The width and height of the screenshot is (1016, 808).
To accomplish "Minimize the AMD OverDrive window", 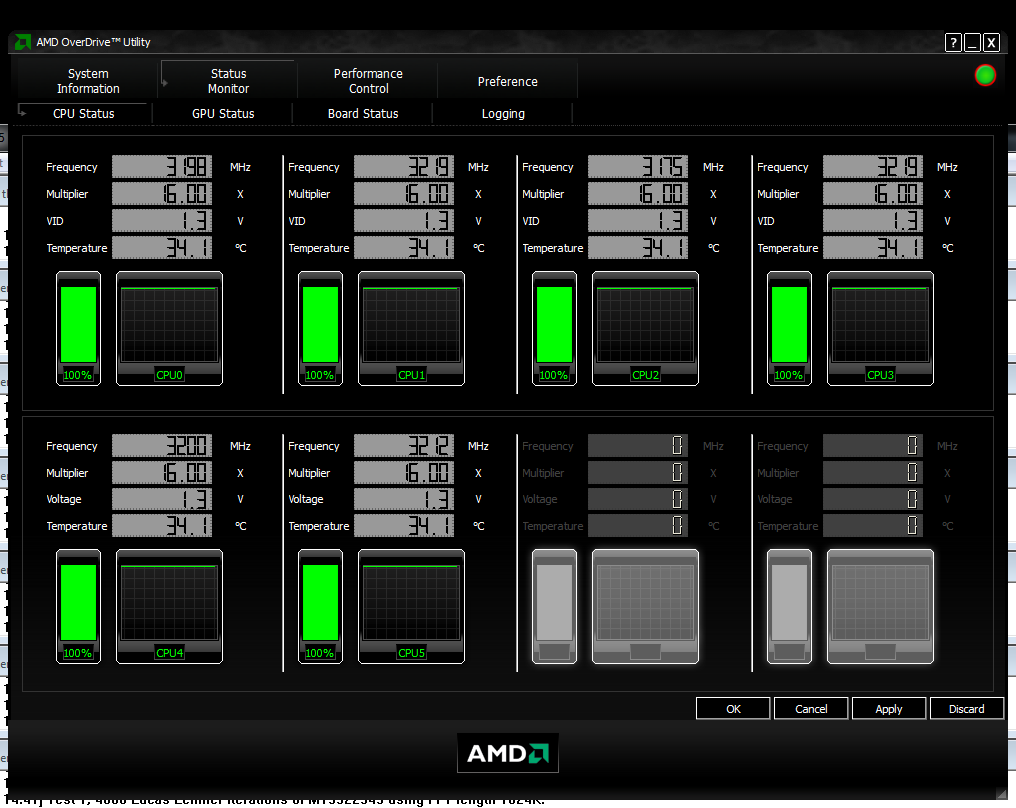I will click(972, 43).
